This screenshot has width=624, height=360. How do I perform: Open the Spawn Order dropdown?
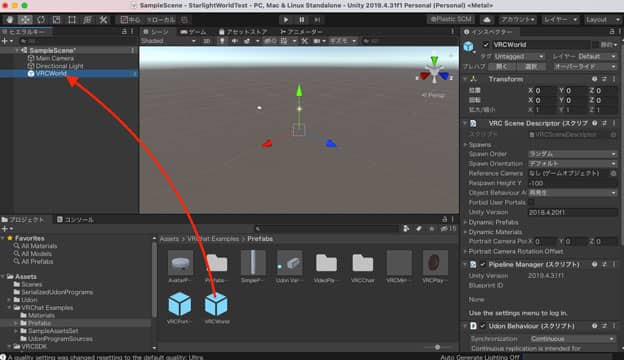[572, 154]
